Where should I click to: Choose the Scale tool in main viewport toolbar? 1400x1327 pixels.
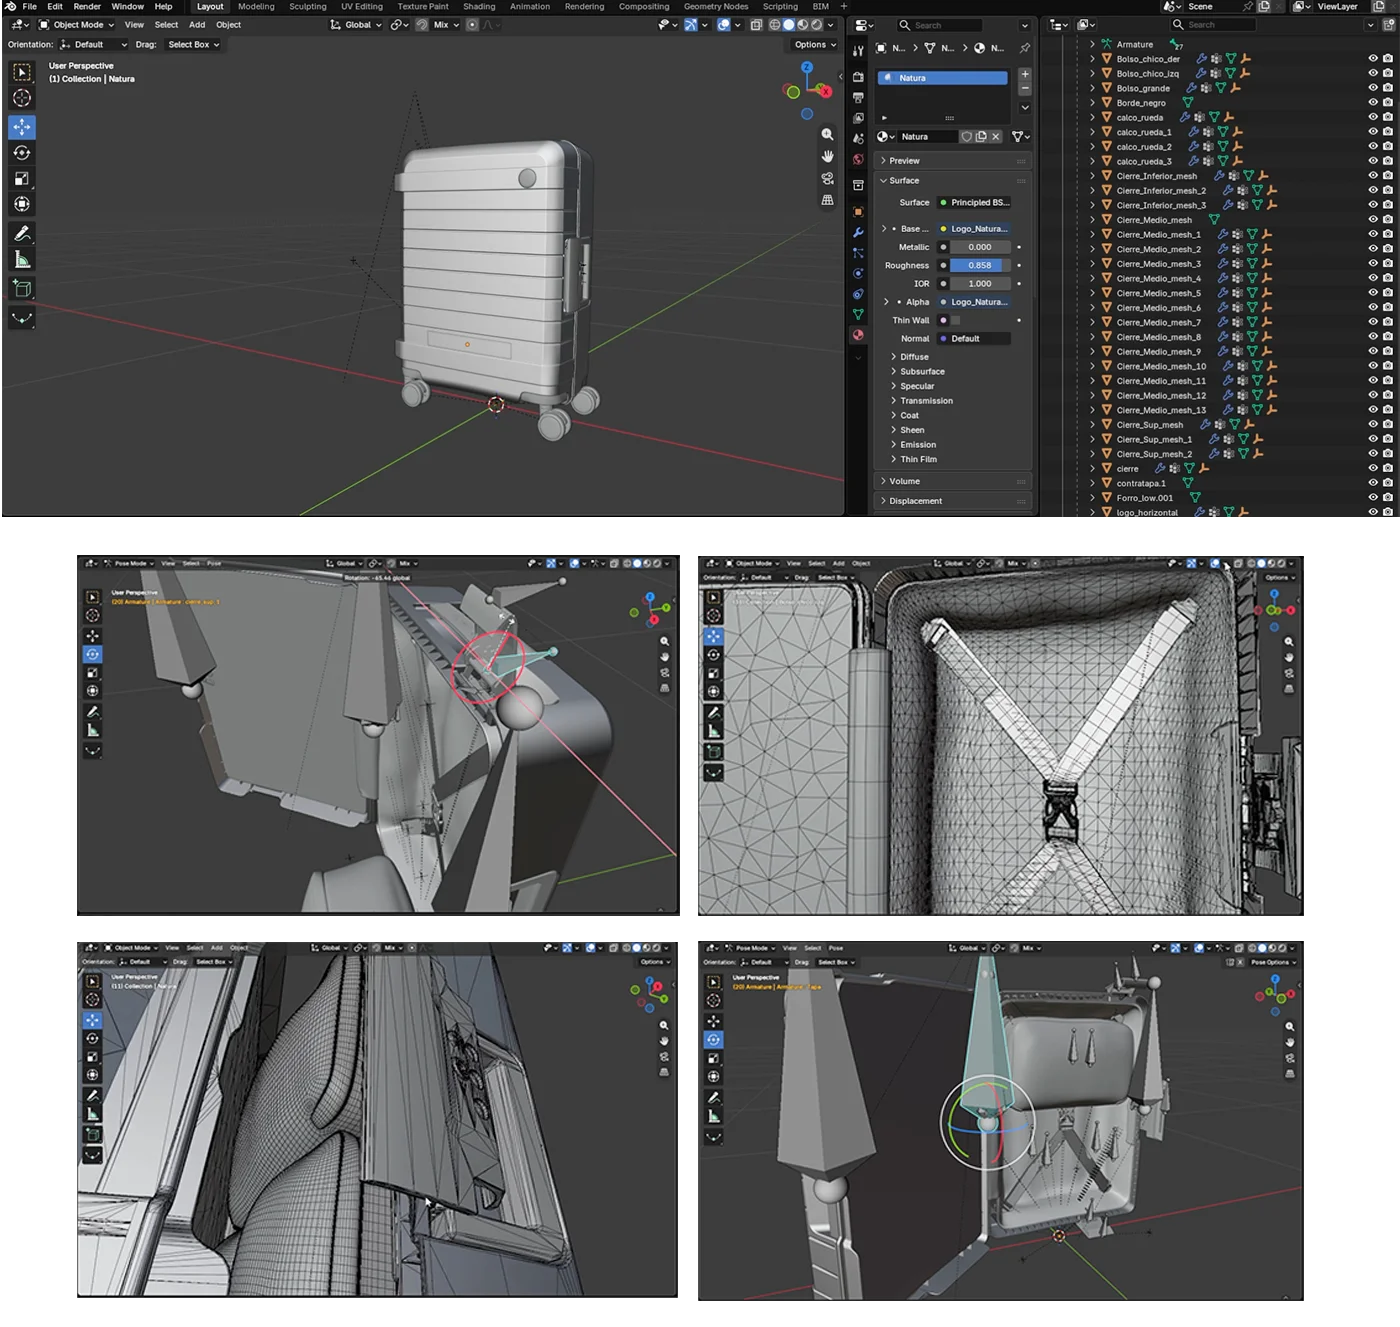click(22, 179)
